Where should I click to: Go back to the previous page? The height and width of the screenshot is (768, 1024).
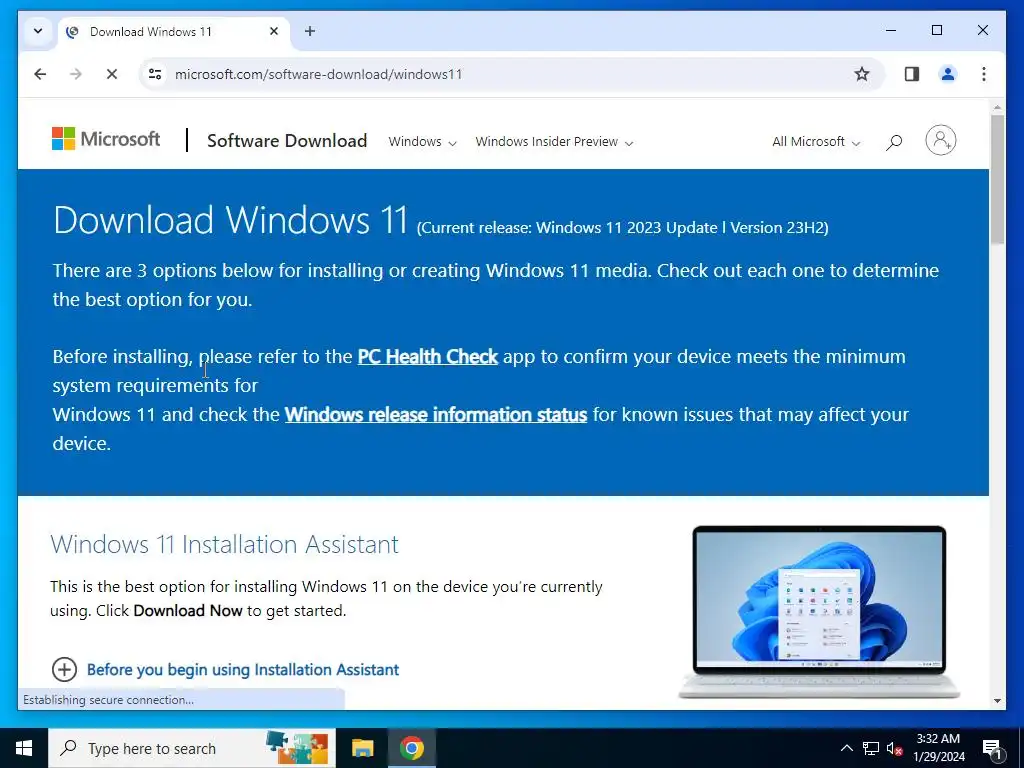[40, 74]
